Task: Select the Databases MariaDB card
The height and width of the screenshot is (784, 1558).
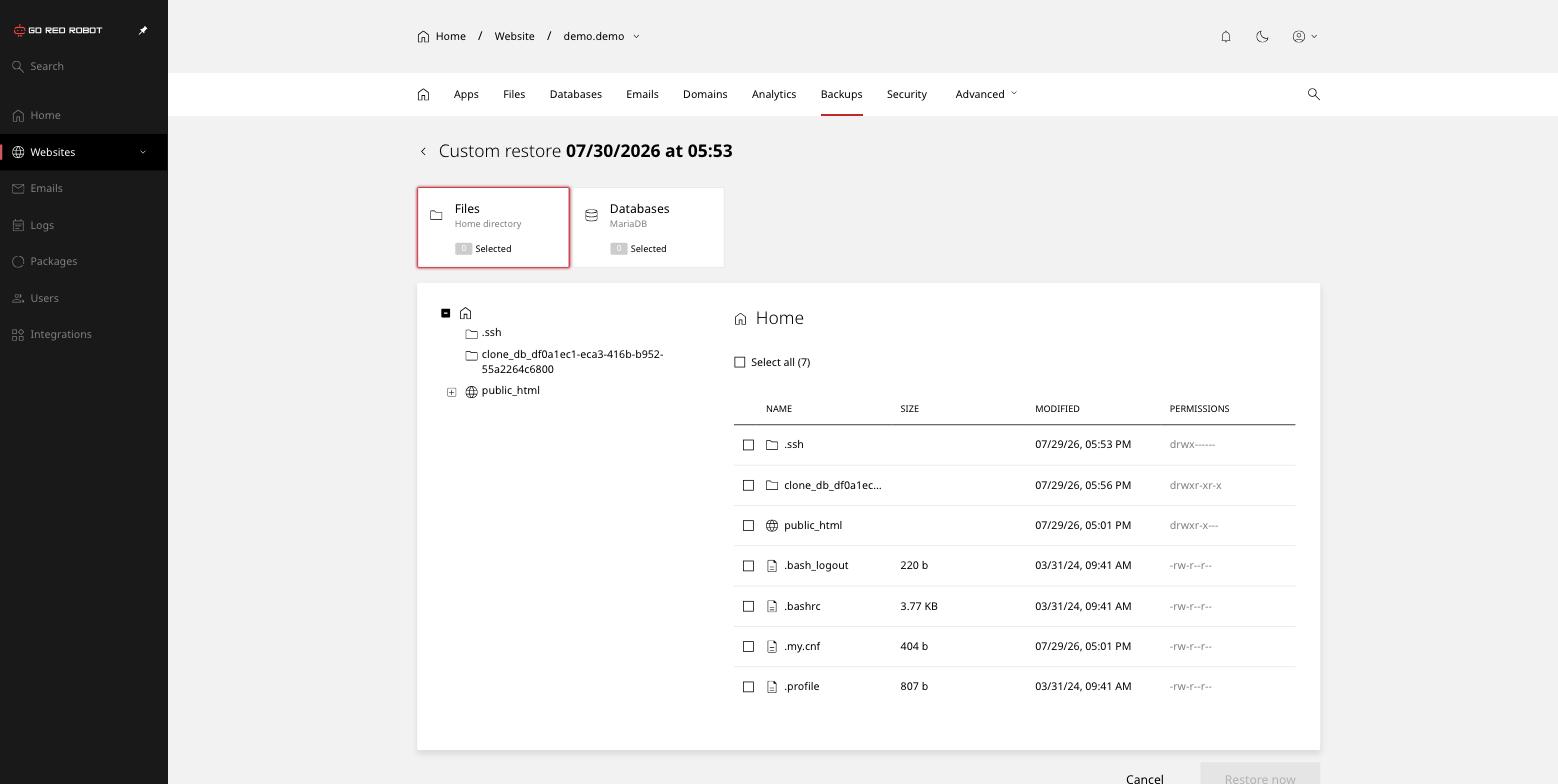Action: click(x=648, y=227)
